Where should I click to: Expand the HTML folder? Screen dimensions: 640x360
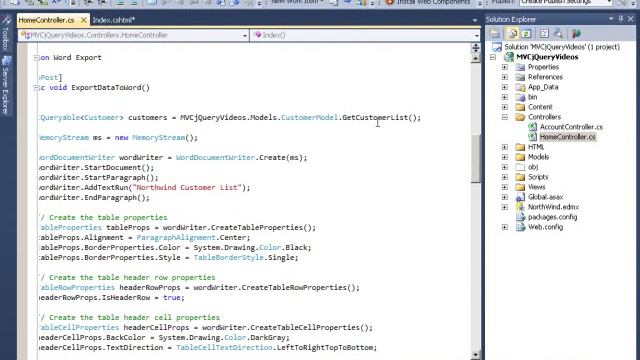[x=505, y=147]
